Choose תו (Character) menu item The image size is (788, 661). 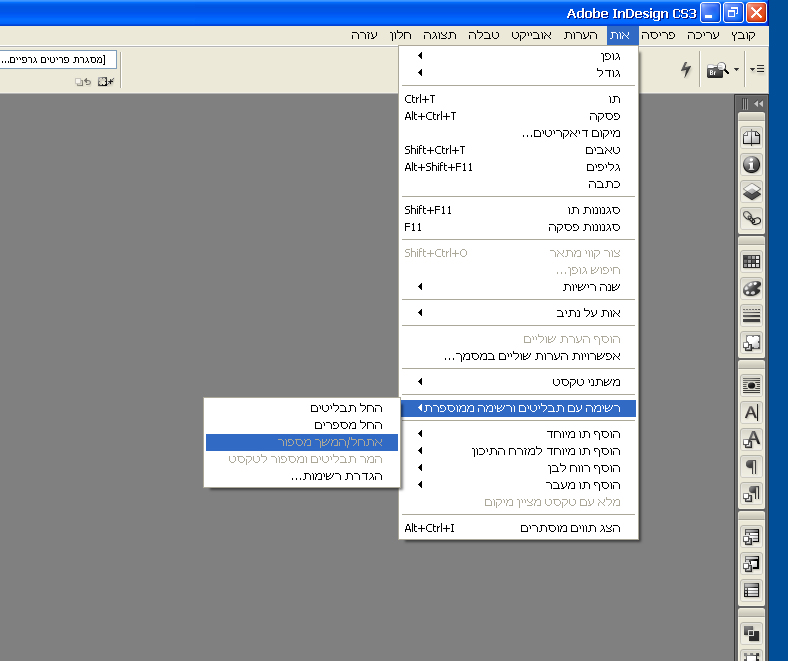pyautogui.click(x=518, y=99)
